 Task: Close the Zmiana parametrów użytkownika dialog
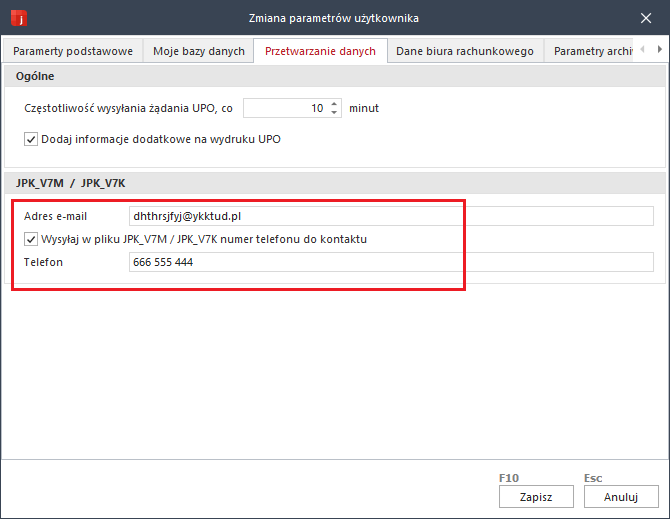(x=645, y=17)
